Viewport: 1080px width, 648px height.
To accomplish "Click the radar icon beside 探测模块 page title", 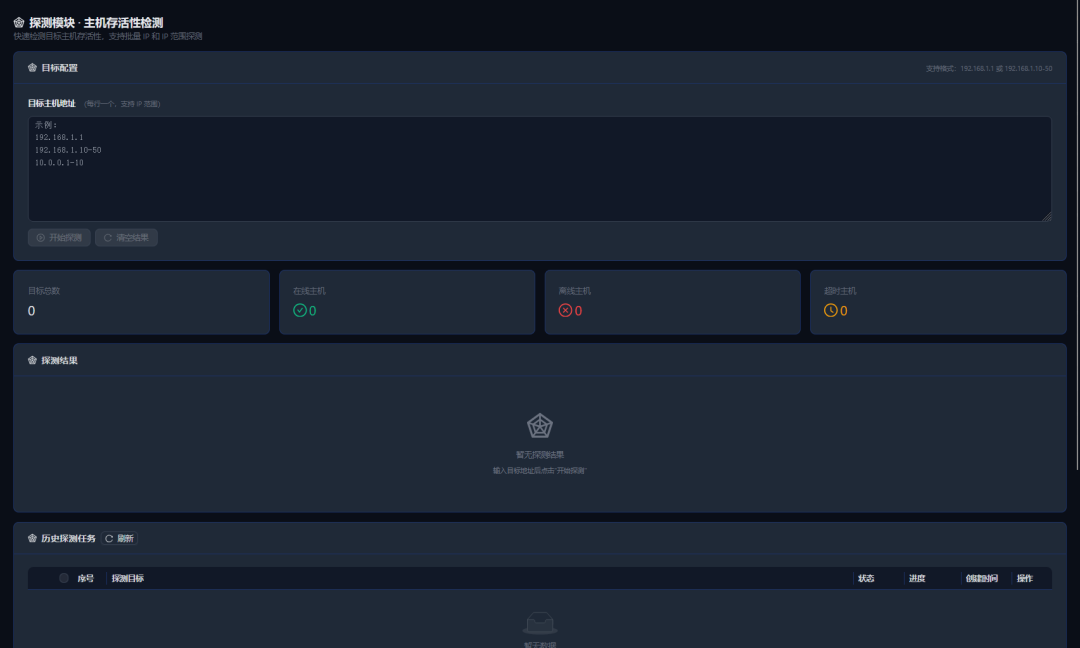I will click(19, 22).
